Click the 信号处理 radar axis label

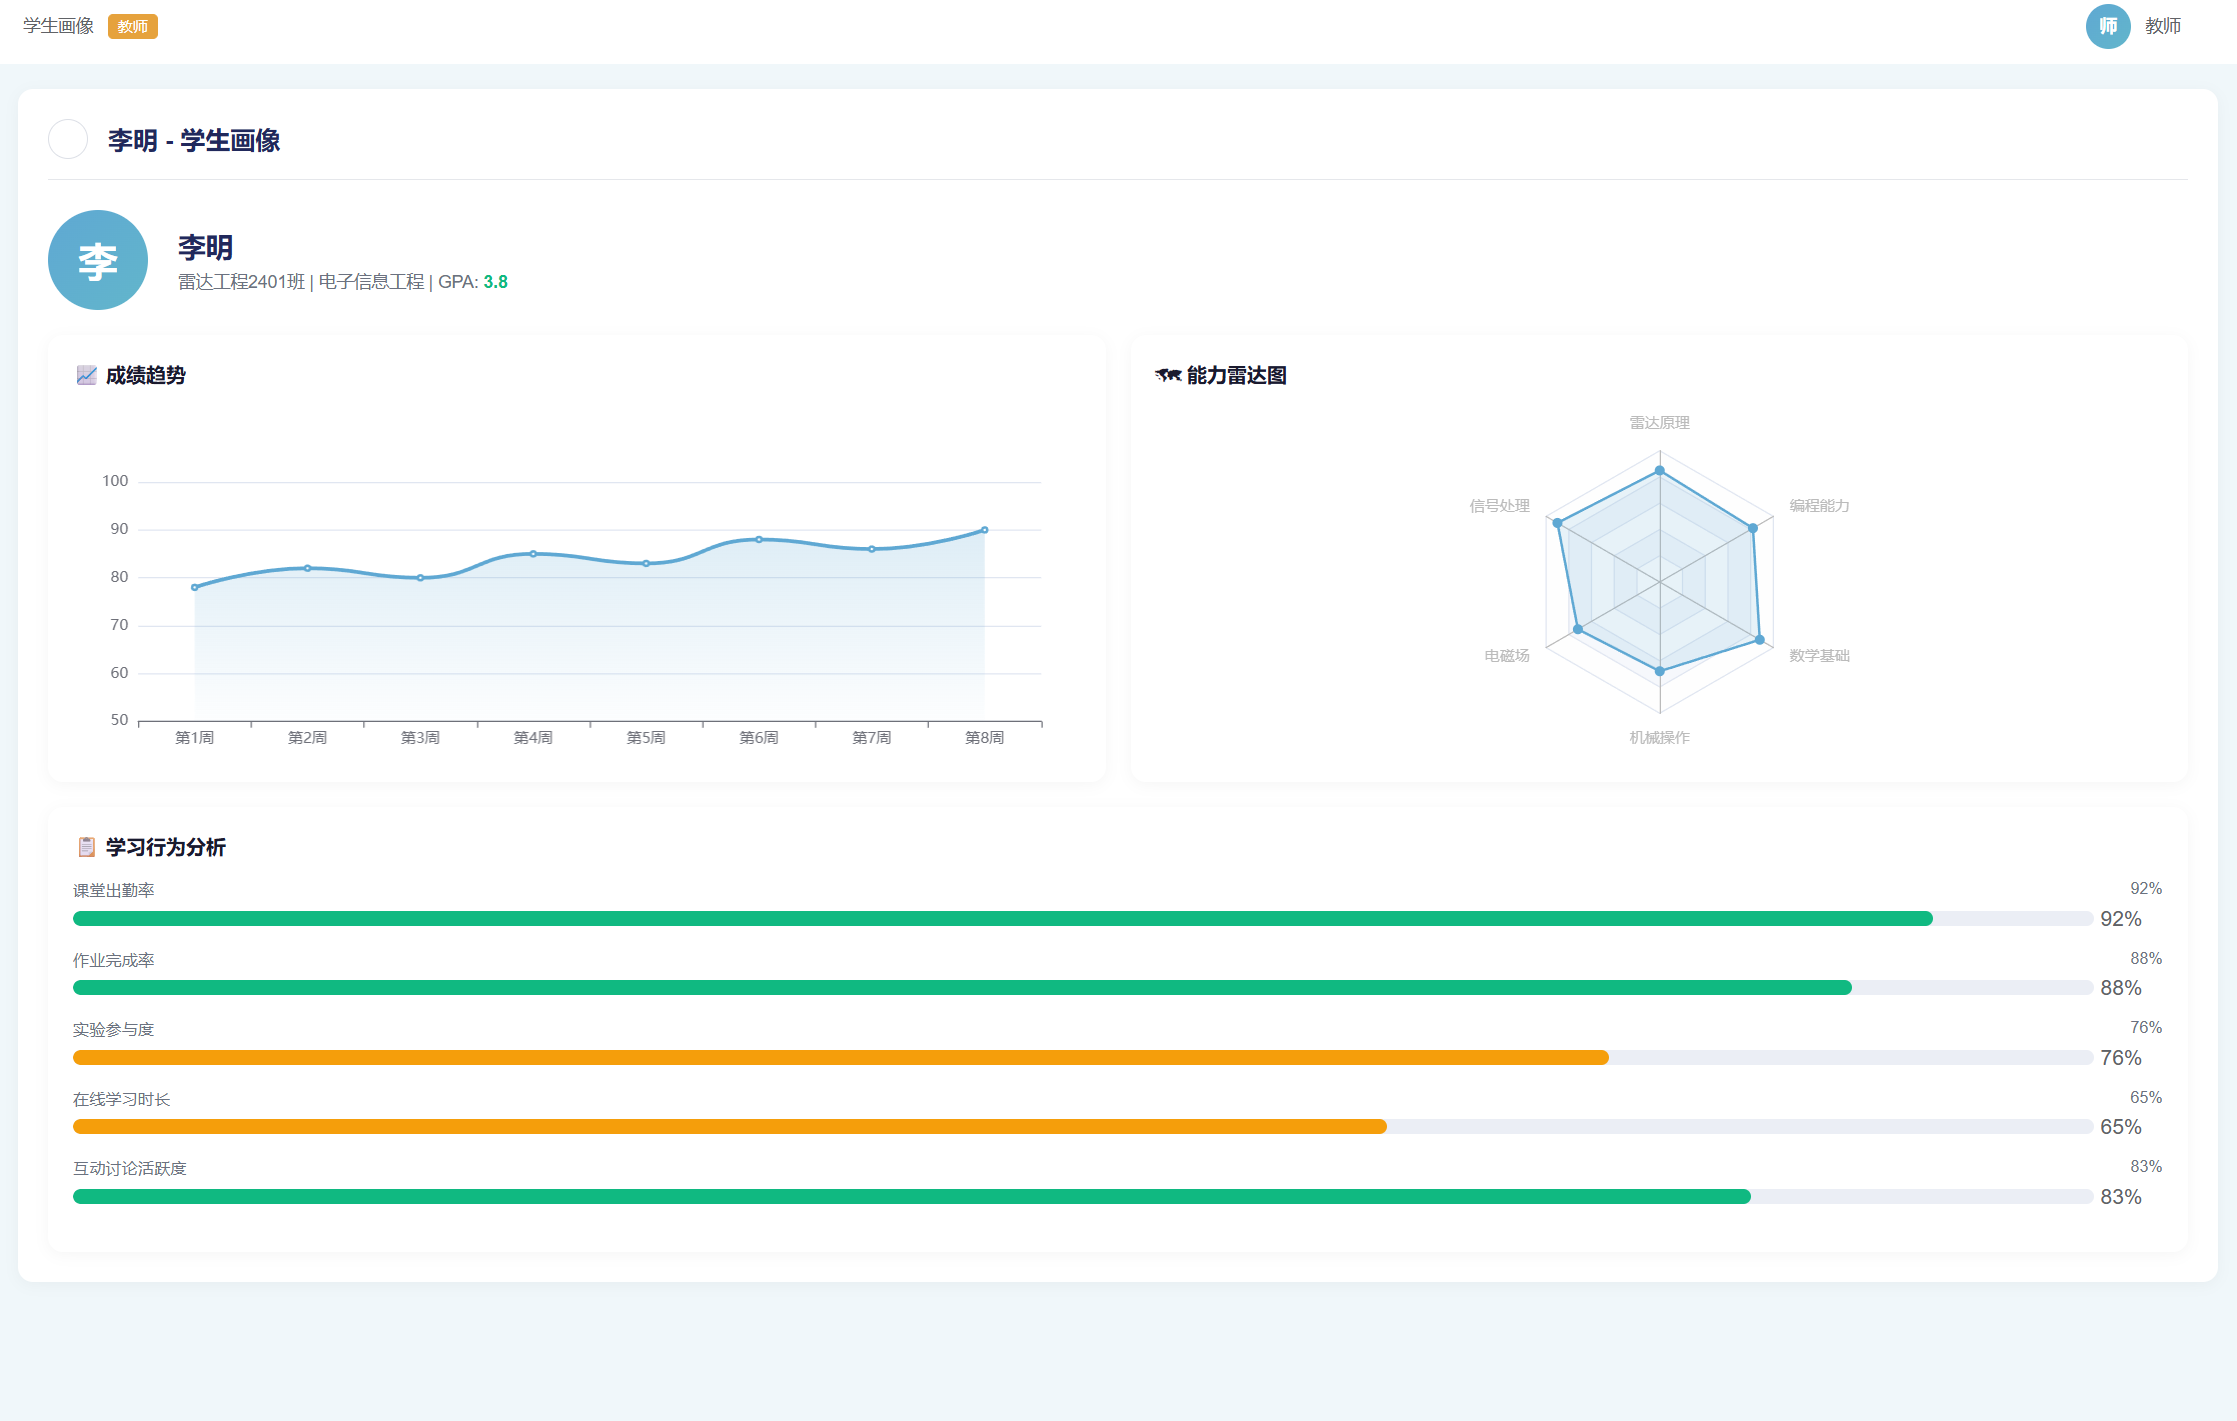tap(1499, 506)
